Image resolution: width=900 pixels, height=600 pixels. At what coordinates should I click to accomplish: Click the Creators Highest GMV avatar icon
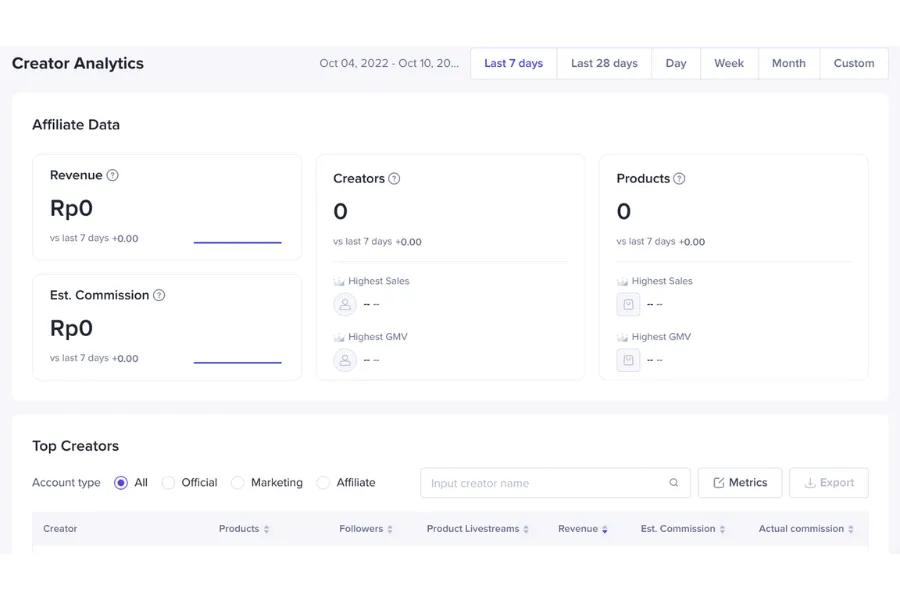click(x=345, y=360)
